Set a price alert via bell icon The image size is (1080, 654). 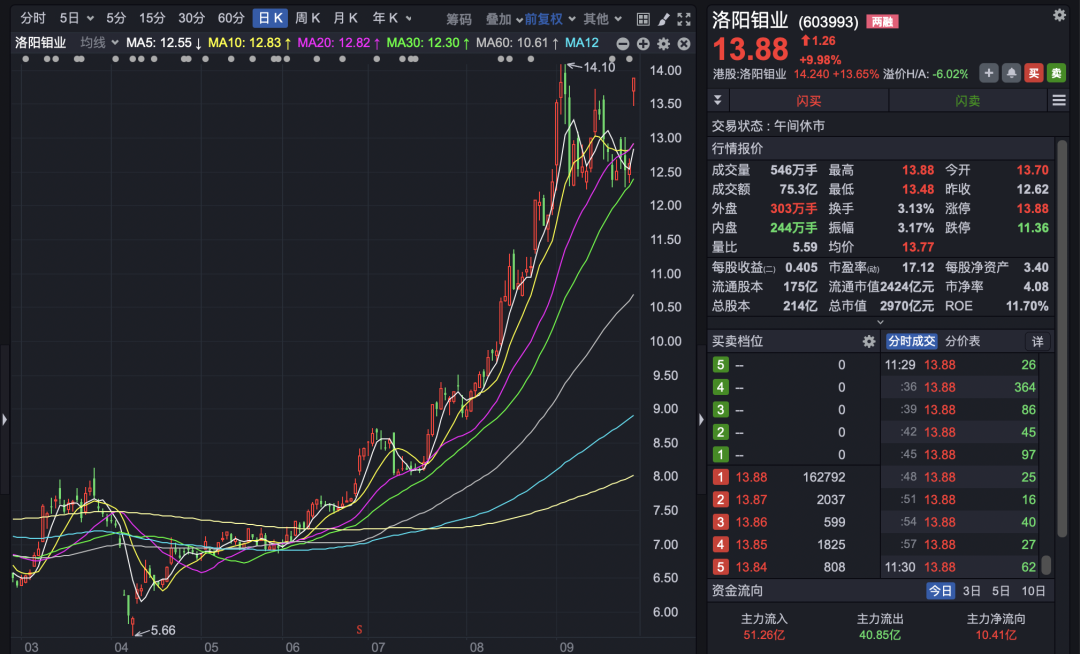coord(1011,72)
